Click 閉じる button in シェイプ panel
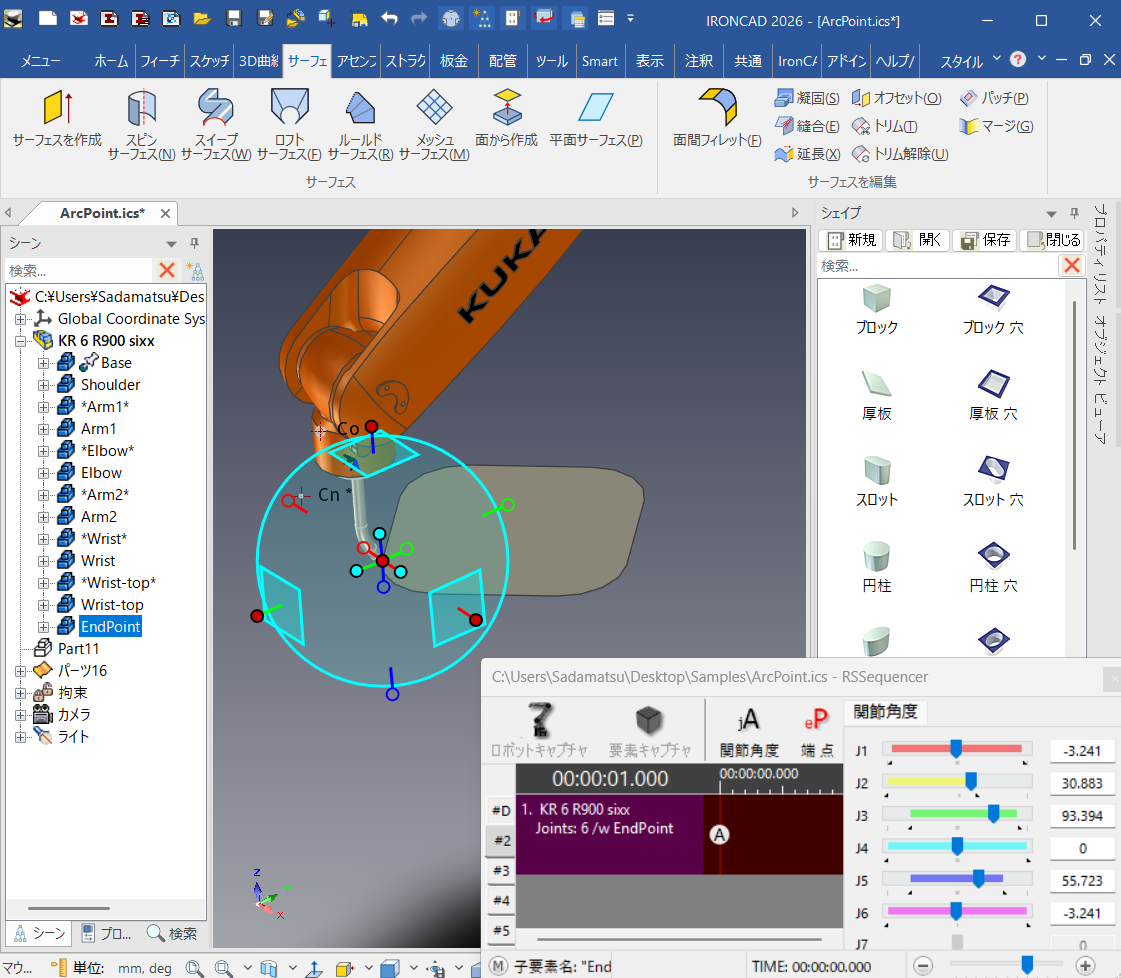The height and width of the screenshot is (978, 1121). click(x=1052, y=240)
